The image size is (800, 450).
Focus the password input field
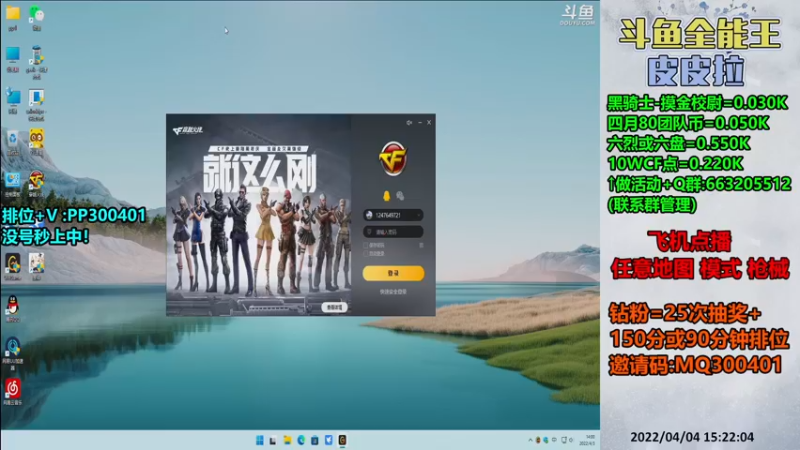point(393,232)
